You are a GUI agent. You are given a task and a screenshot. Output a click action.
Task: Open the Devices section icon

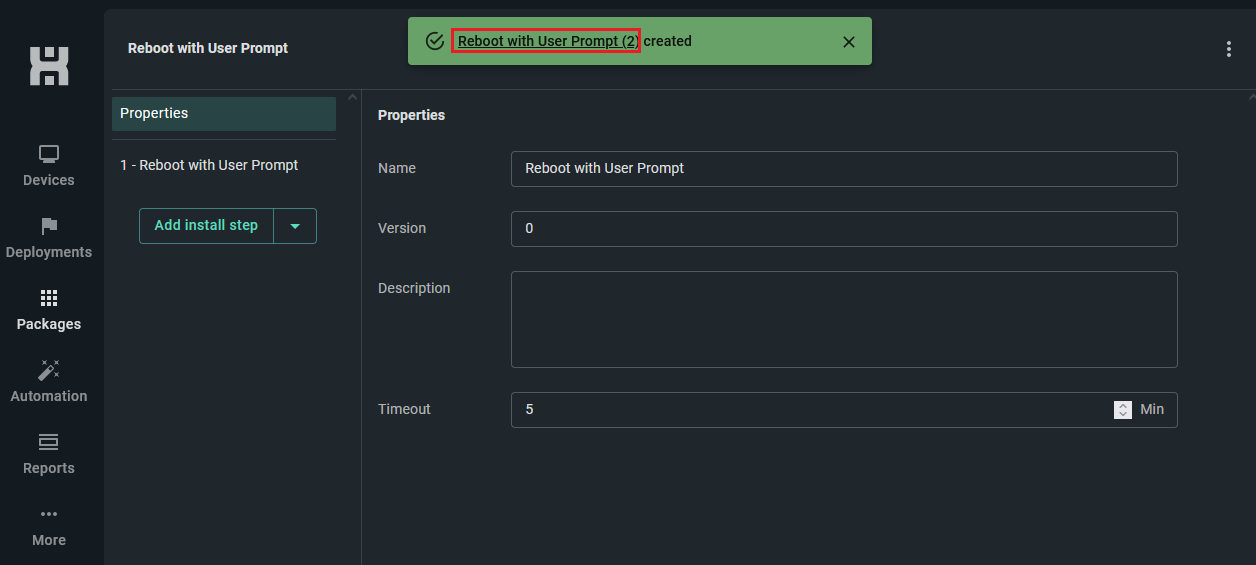pos(49,154)
